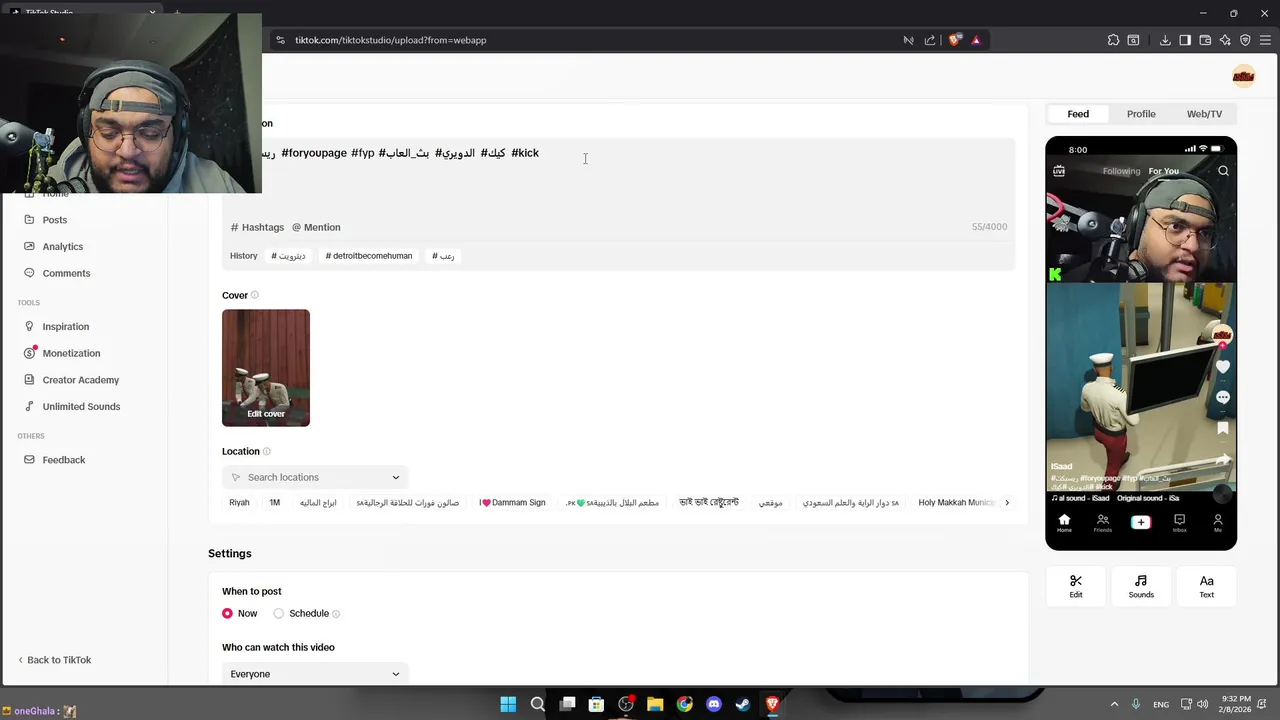Open browser downloads icon
The height and width of the screenshot is (720, 1280).
tap(1165, 40)
